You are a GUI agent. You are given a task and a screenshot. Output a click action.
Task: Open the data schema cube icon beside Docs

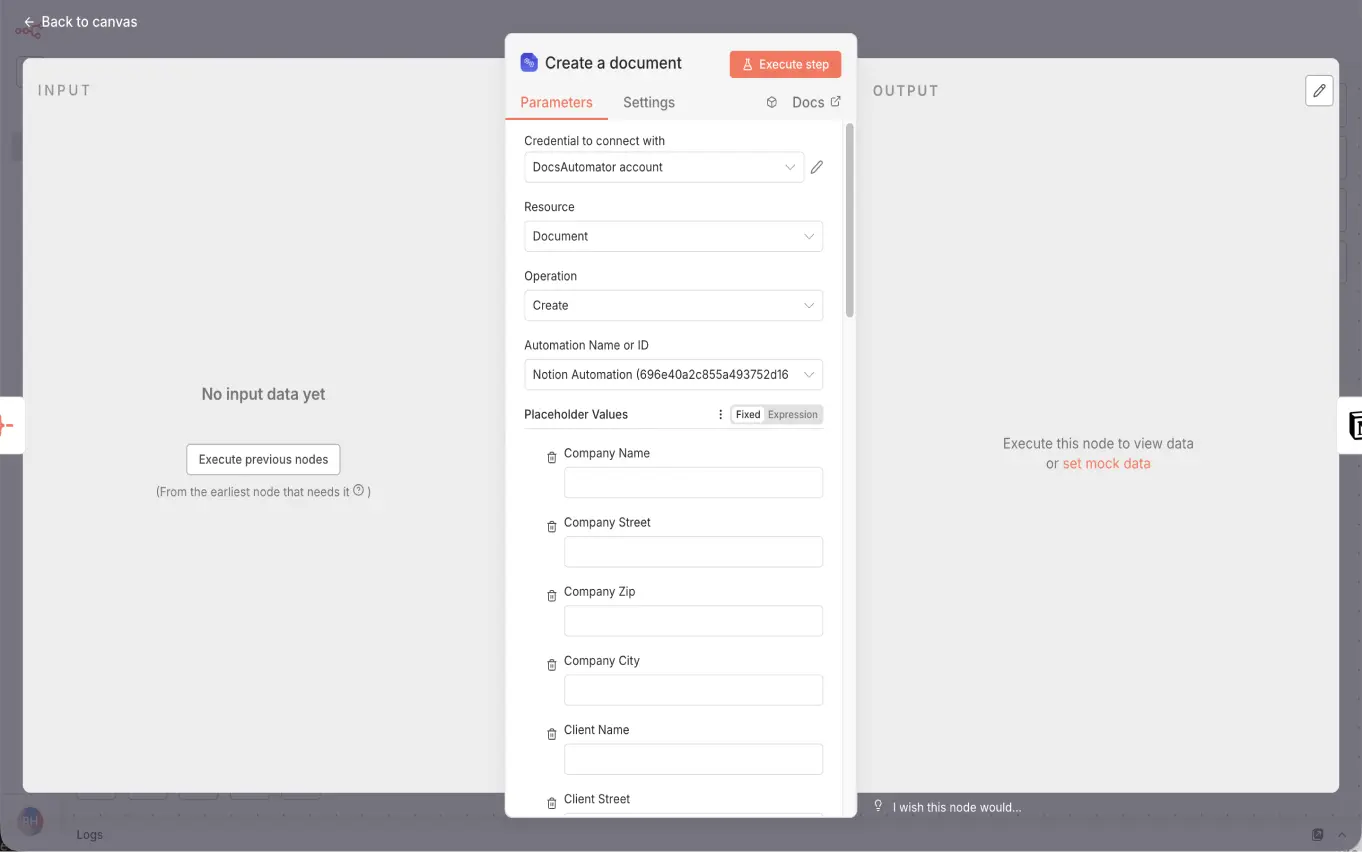771,102
